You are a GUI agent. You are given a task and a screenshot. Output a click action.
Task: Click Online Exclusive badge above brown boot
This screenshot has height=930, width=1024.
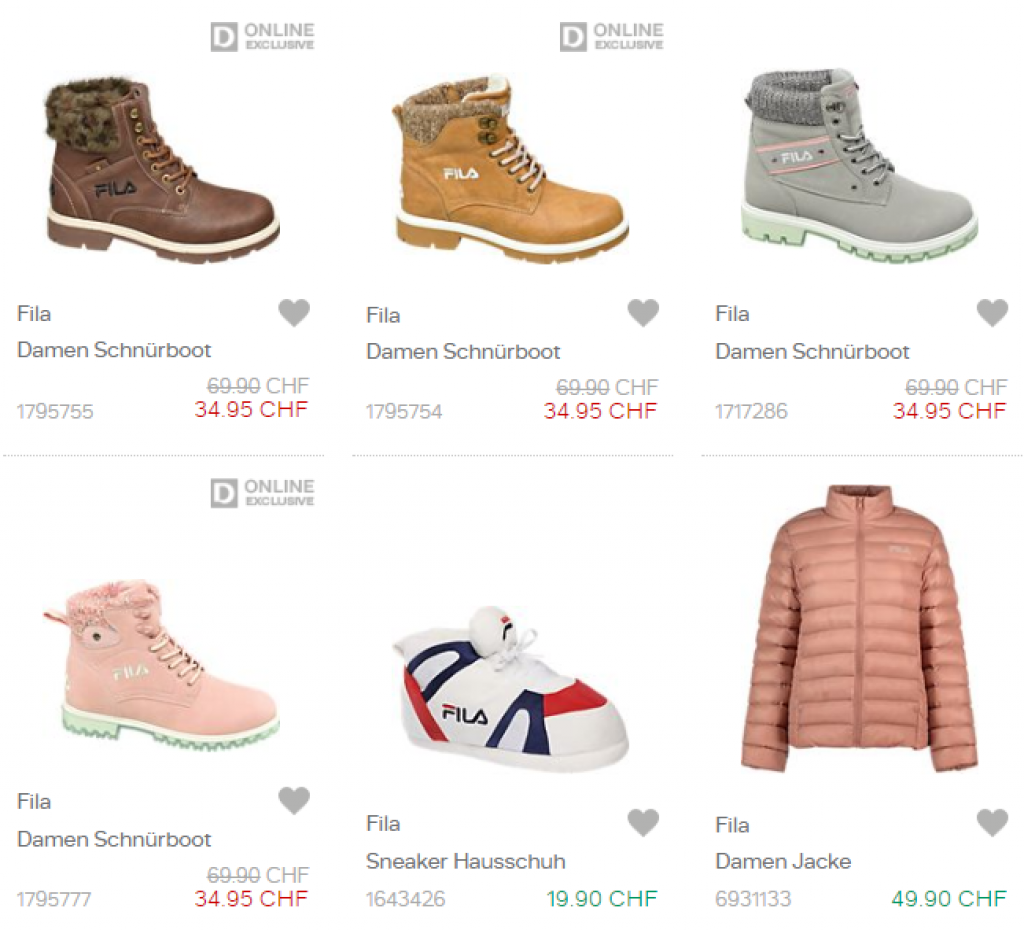tap(263, 37)
